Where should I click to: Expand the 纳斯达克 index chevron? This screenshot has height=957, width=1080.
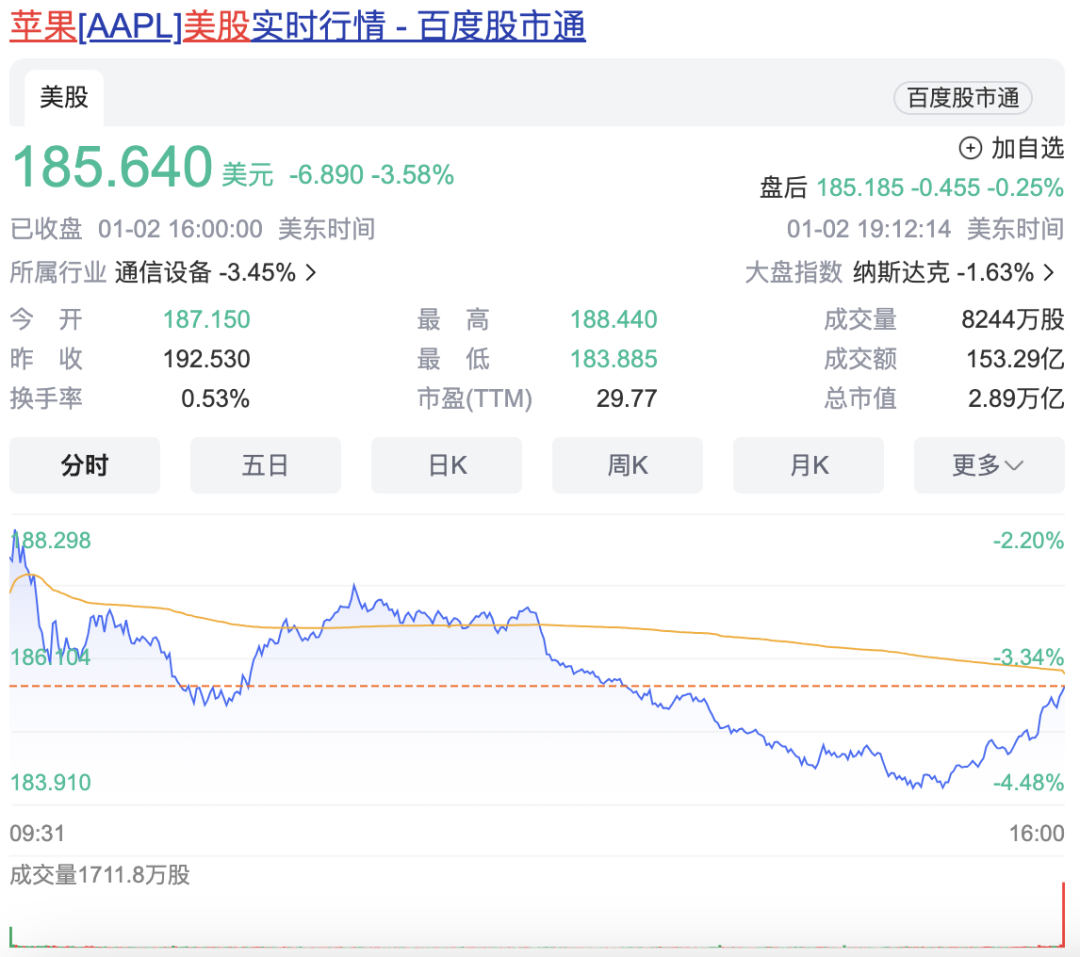click(x=1048, y=272)
